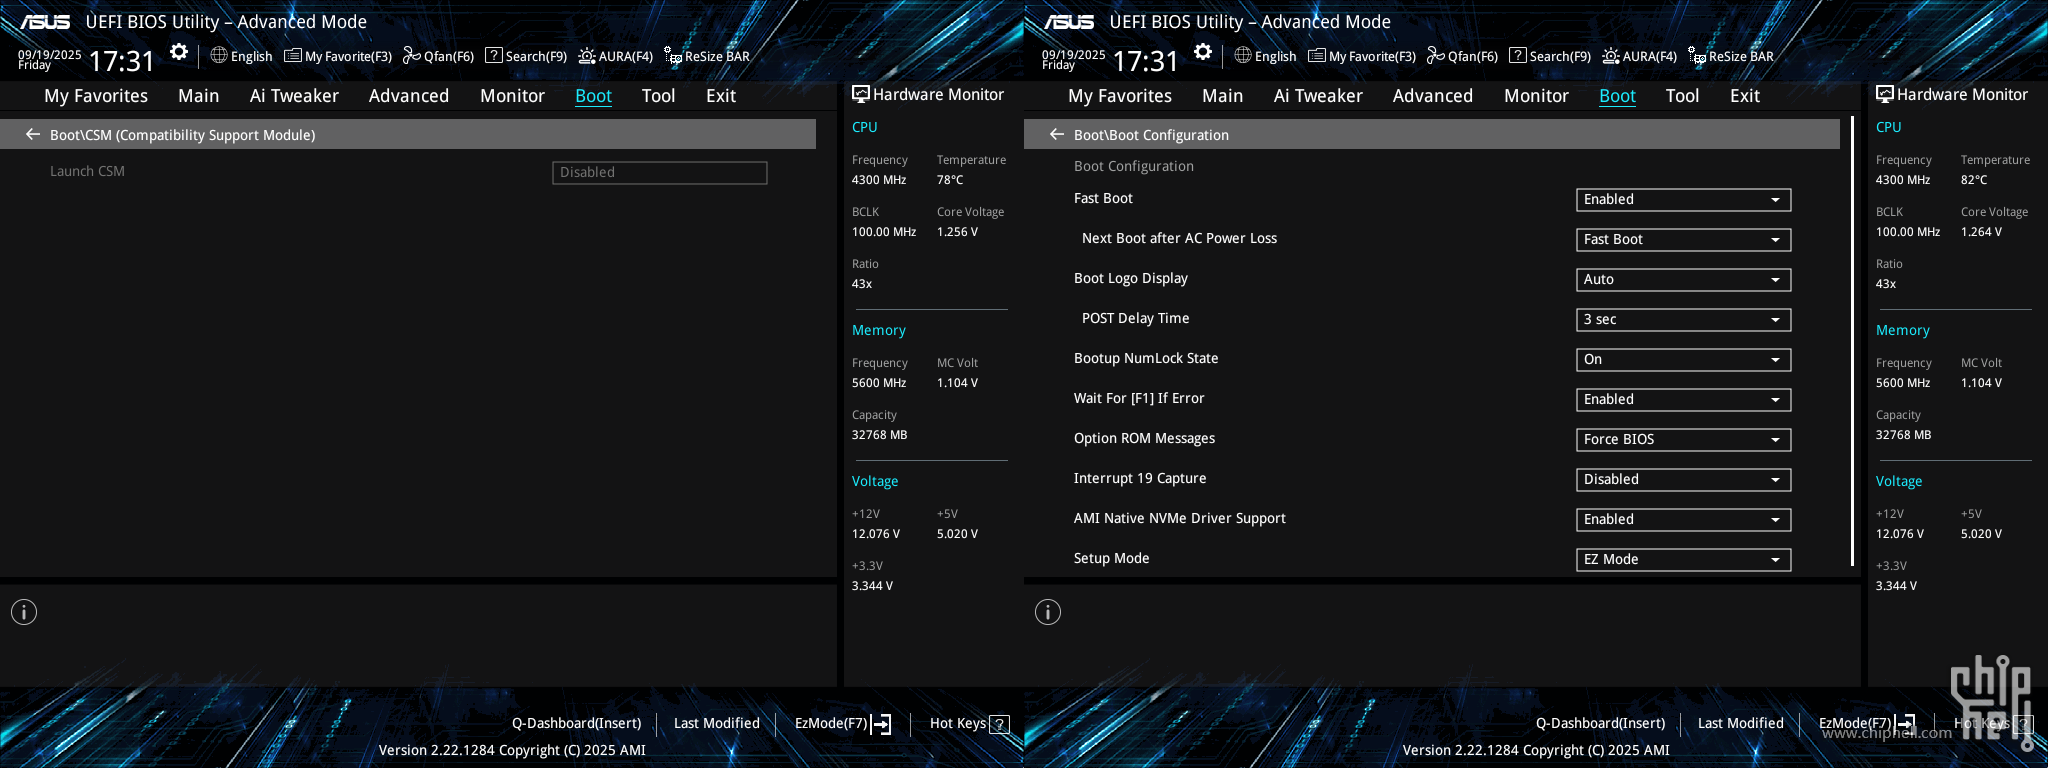Toggle ReSize BAR in left screen
The height and width of the screenshot is (768, 2048).
(707, 56)
